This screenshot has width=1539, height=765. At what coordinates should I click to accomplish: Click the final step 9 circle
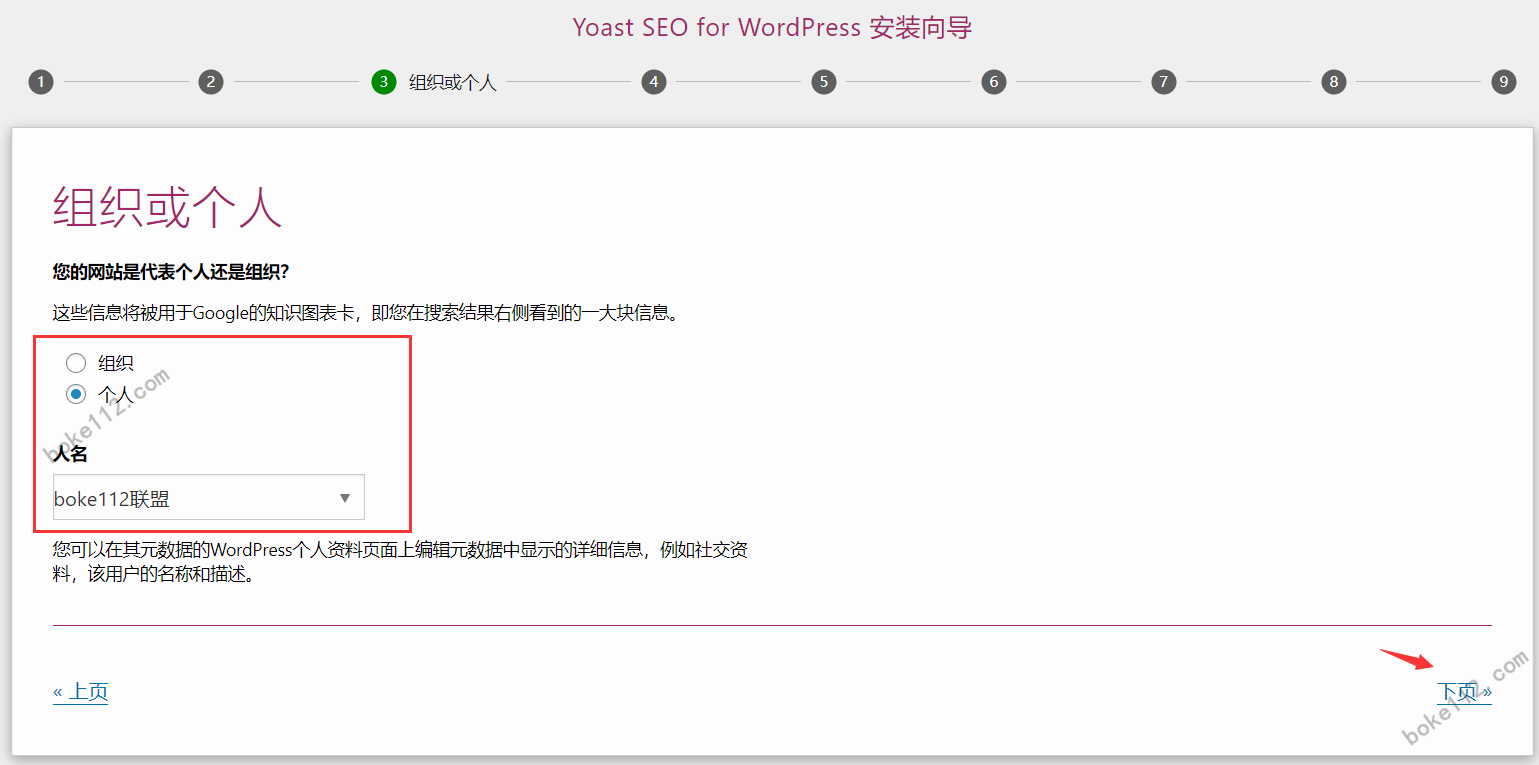tap(1504, 81)
